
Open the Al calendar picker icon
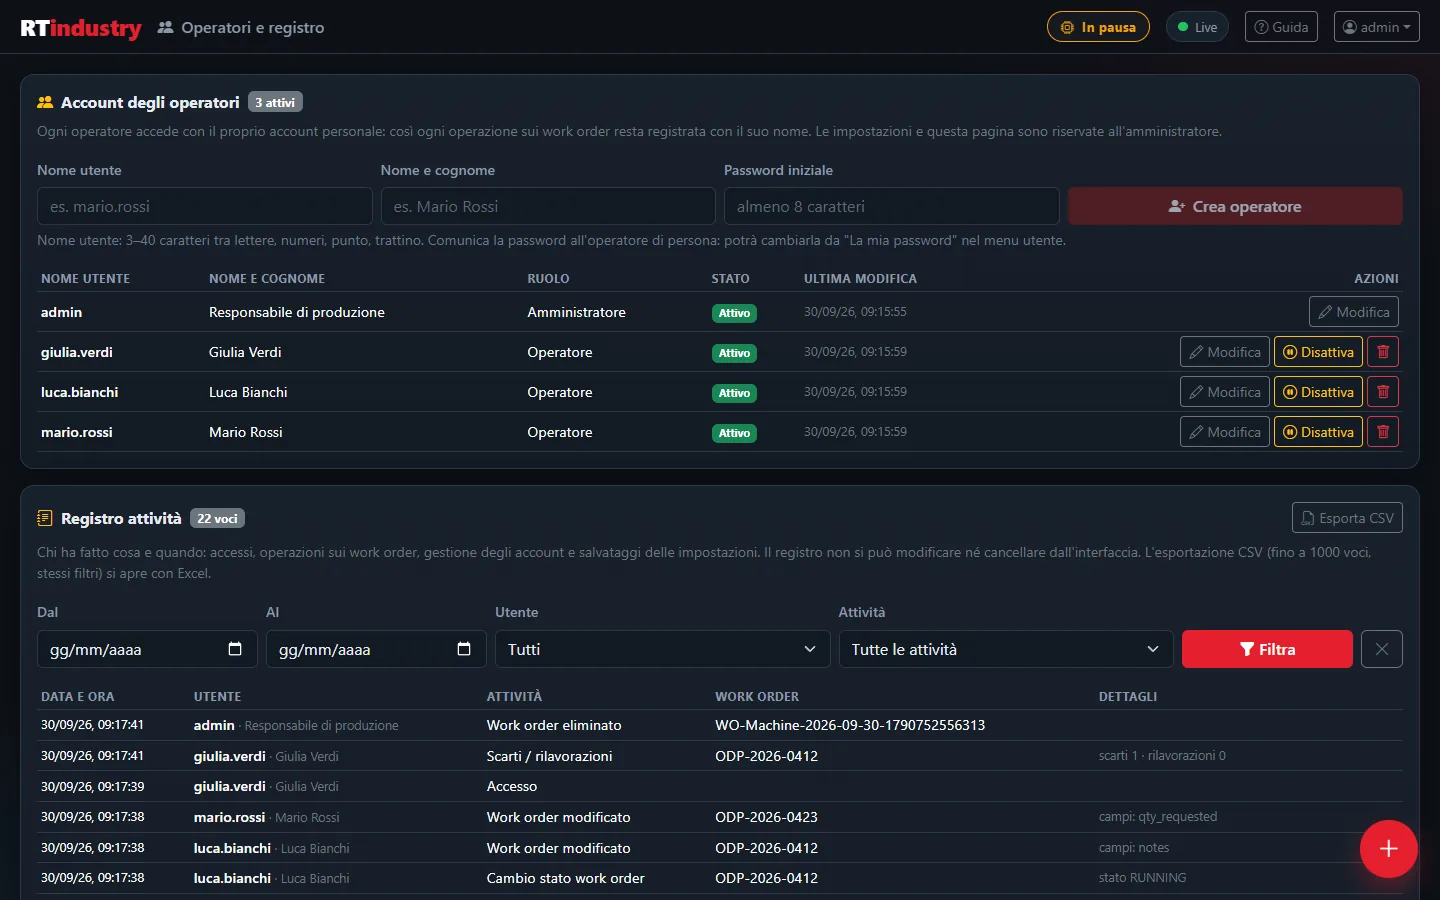tap(464, 649)
